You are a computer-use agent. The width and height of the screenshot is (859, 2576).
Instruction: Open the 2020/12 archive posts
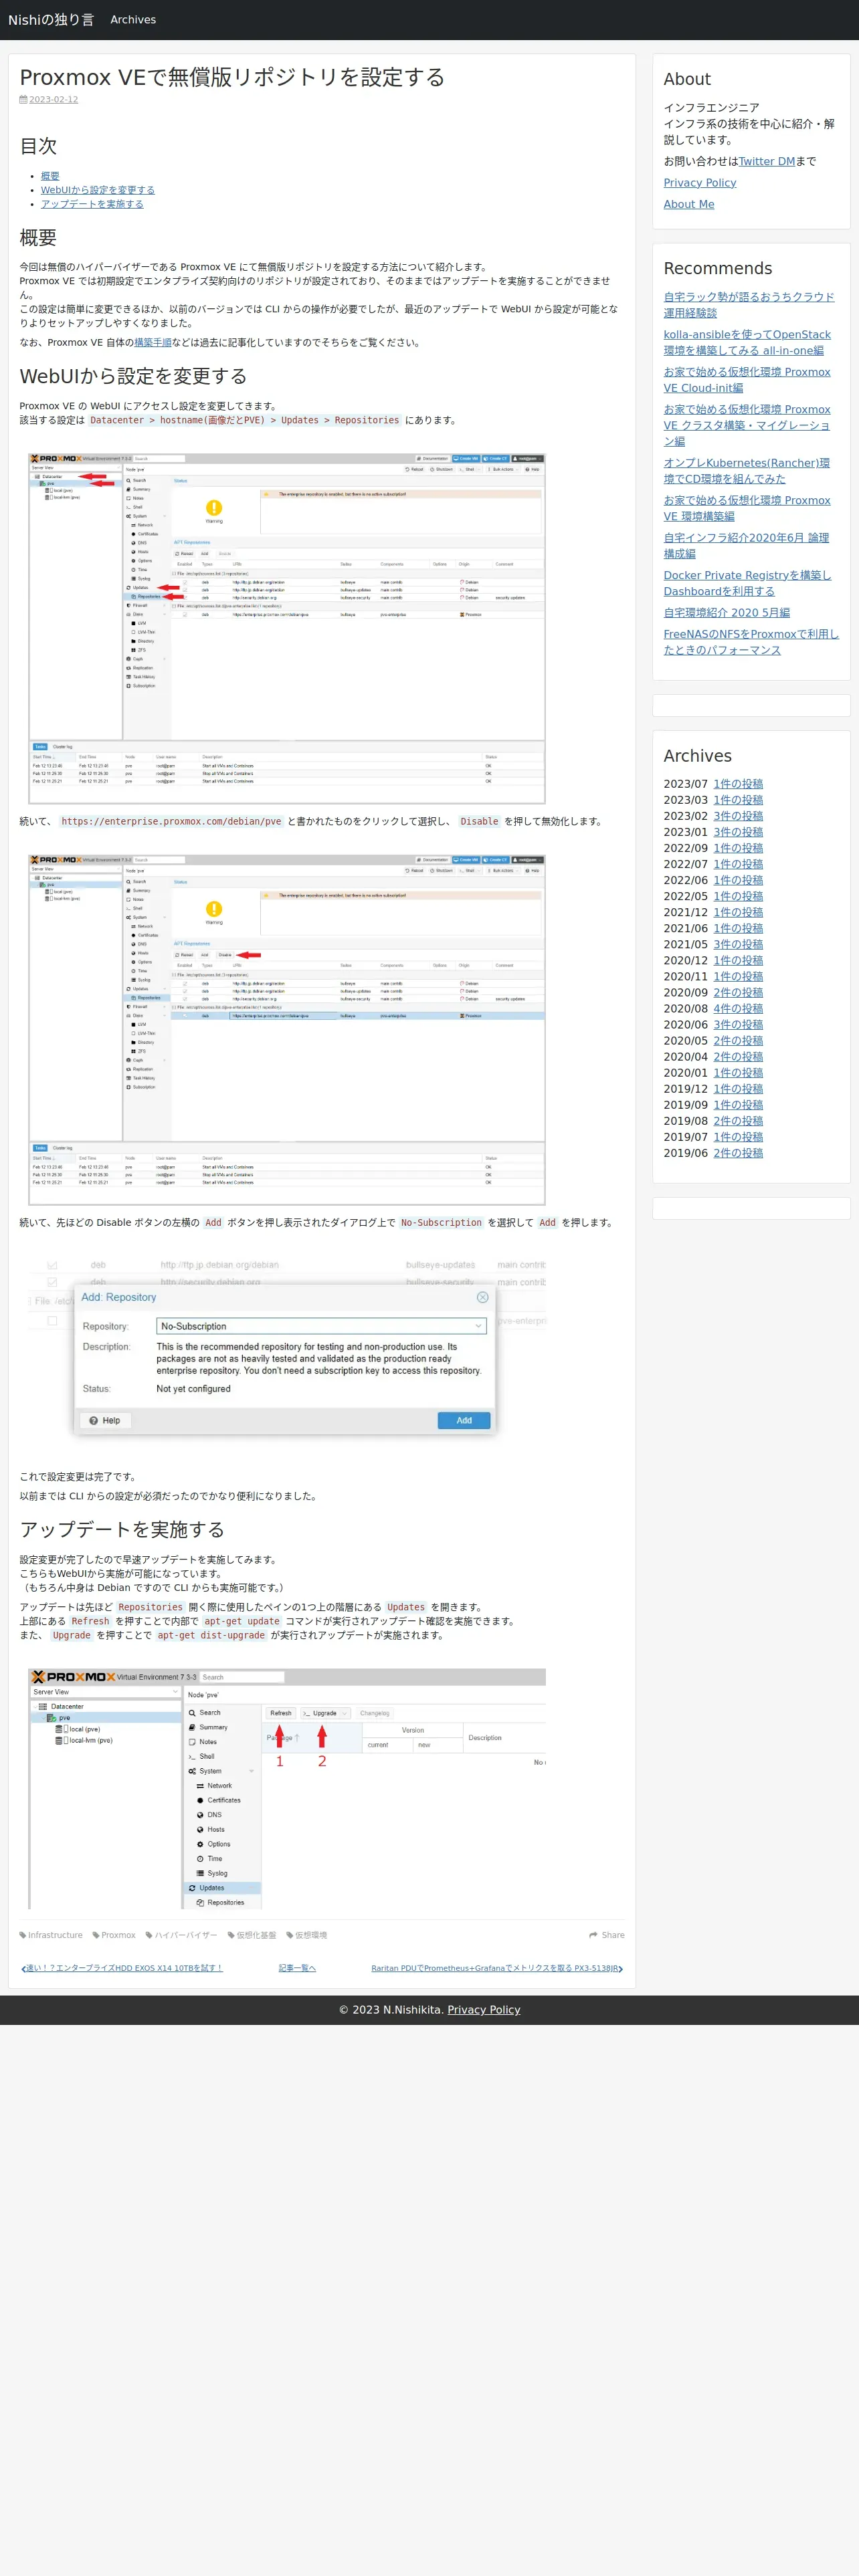click(738, 960)
